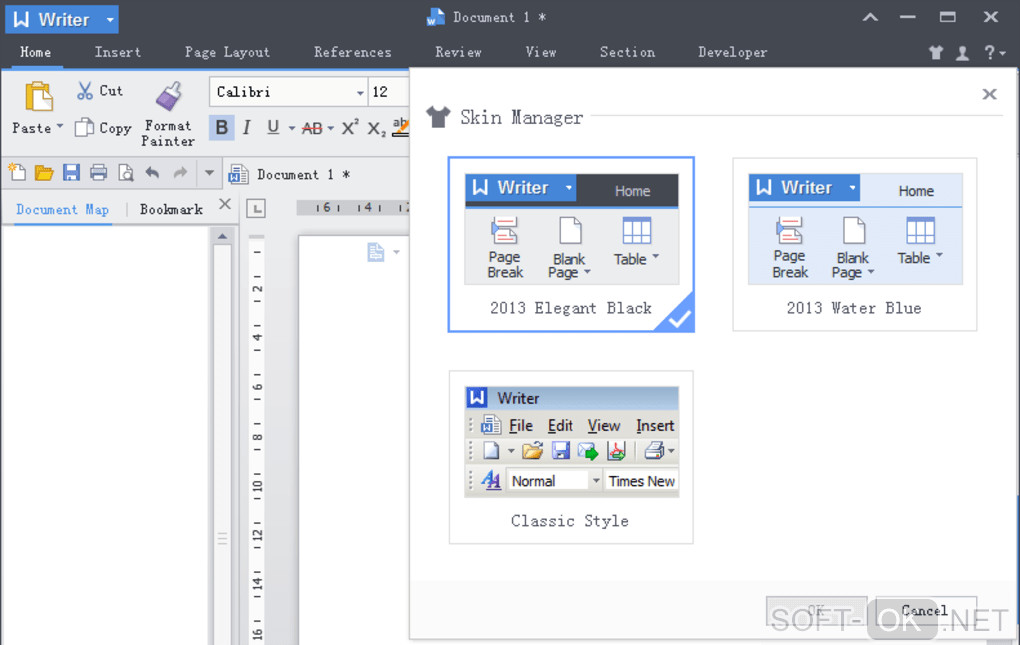Open the Developer tab
Screen dimensions: 1020x645
tap(733, 52)
